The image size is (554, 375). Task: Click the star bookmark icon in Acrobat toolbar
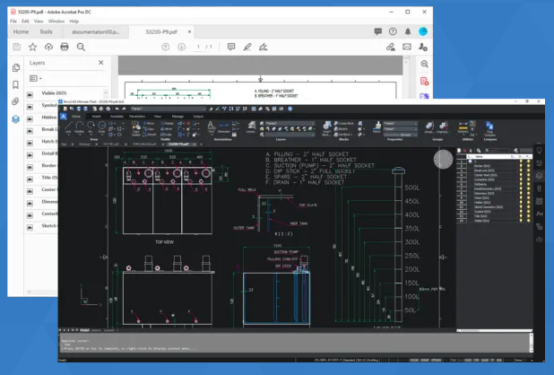[x=33, y=47]
